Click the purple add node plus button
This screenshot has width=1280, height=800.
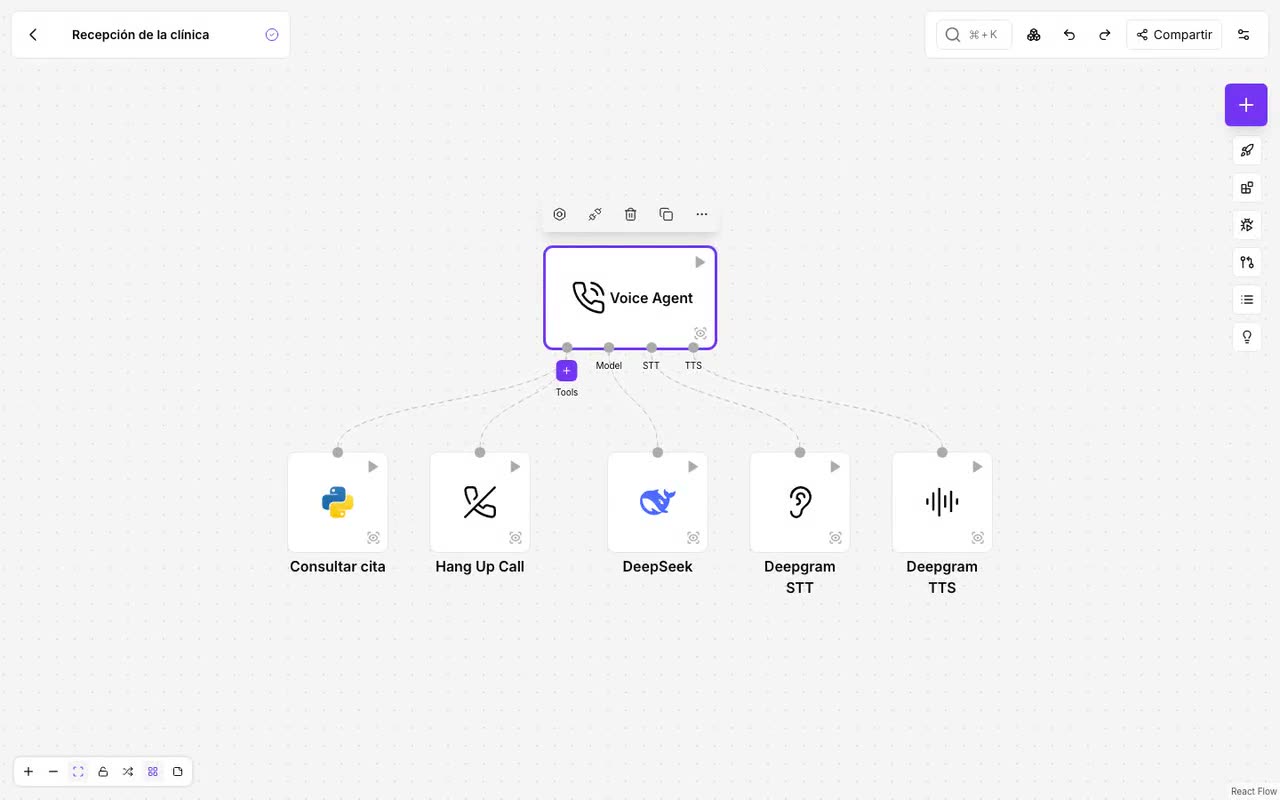pos(1246,105)
